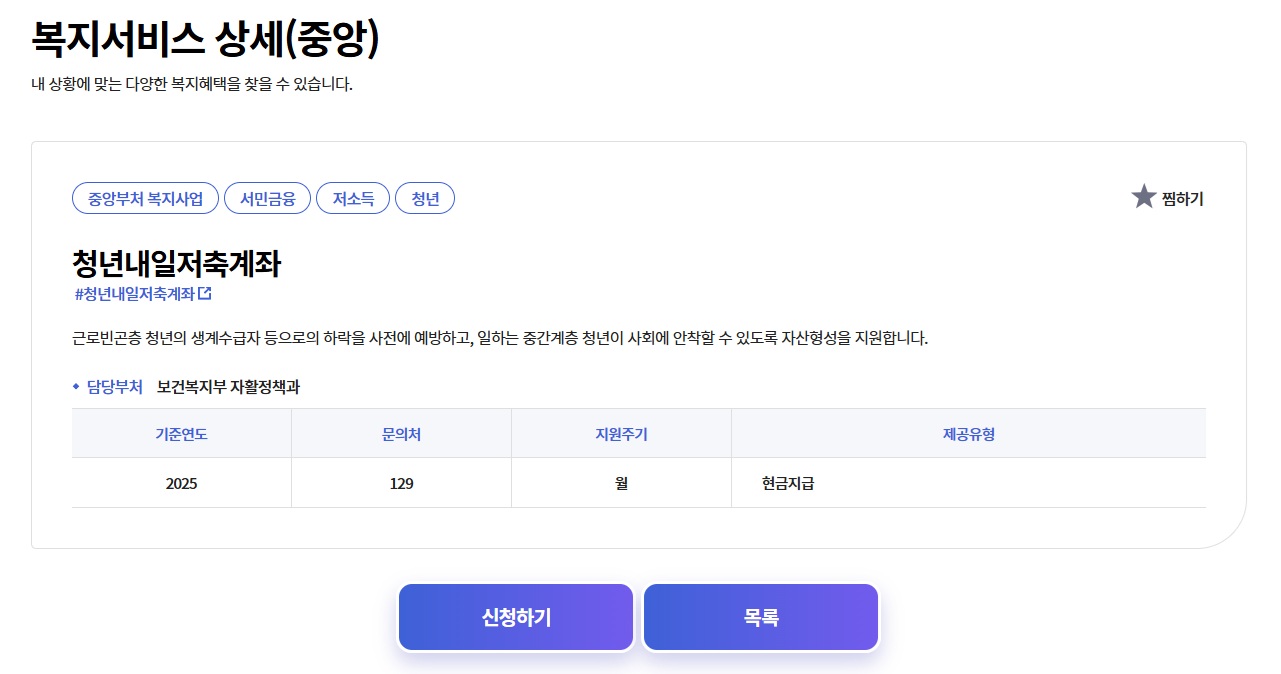Select the 저소득 tag chip
This screenshot has height=674, width=1281.
pos(352,197)
